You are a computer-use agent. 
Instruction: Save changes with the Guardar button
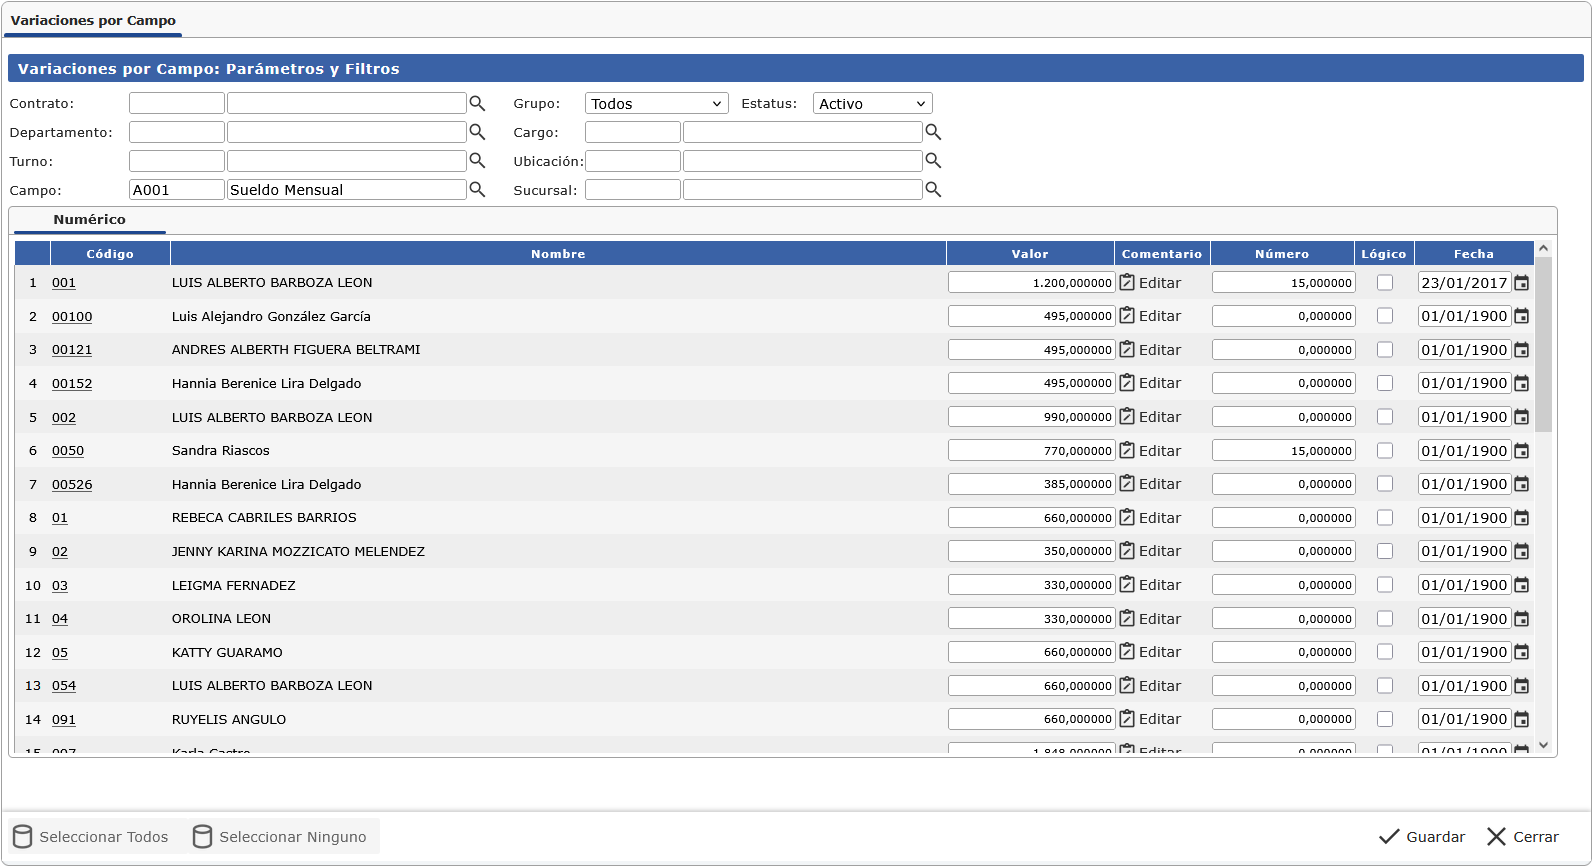click(1422, 837)
